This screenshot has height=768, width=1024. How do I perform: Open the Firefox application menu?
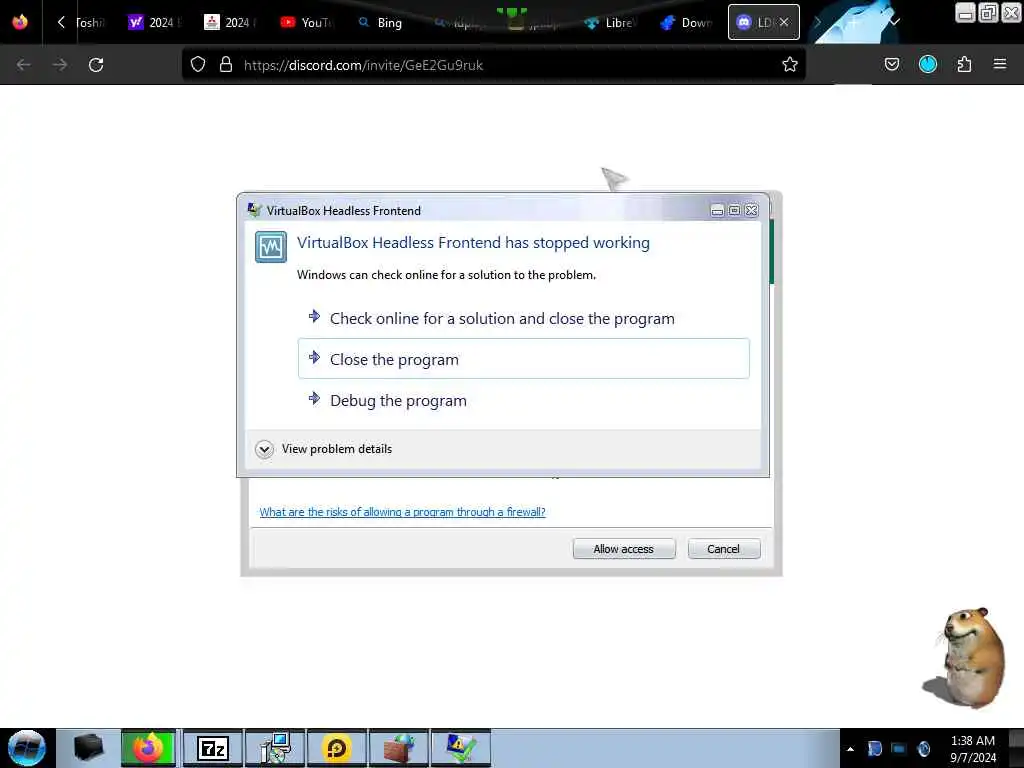click(1000, 64)
